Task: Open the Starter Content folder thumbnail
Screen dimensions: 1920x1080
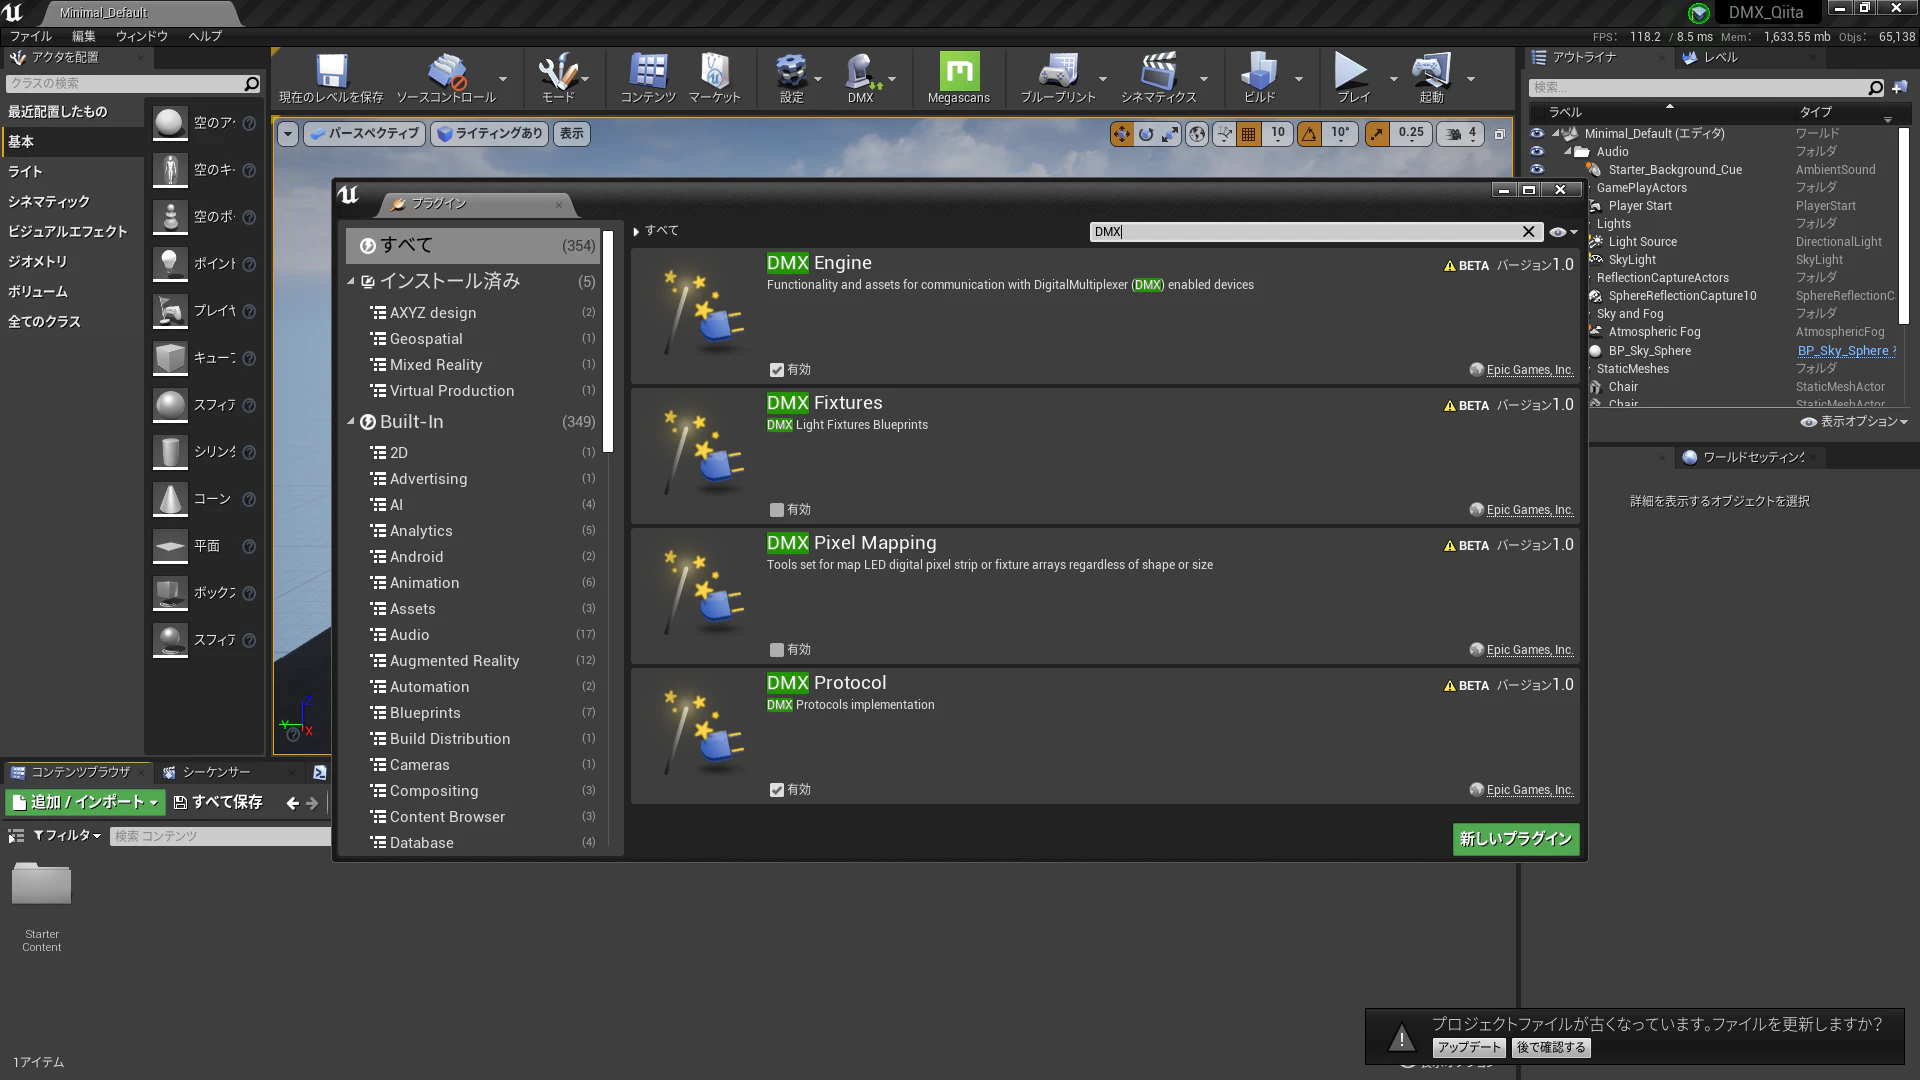Action: coord(42,885)
